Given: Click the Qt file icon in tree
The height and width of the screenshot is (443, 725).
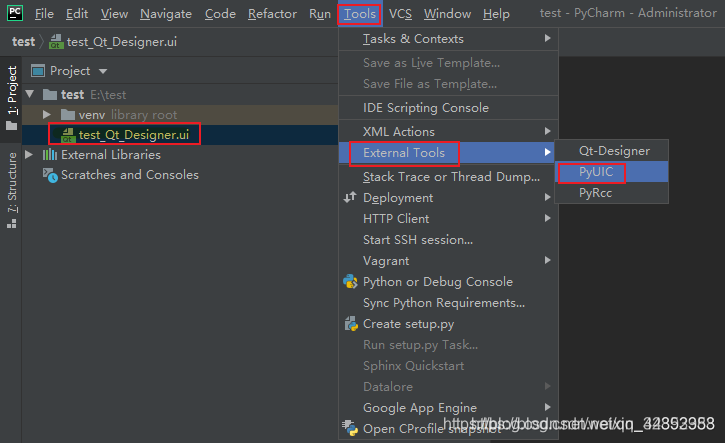Looking at the screenshot, I should (x=68, y=135).
